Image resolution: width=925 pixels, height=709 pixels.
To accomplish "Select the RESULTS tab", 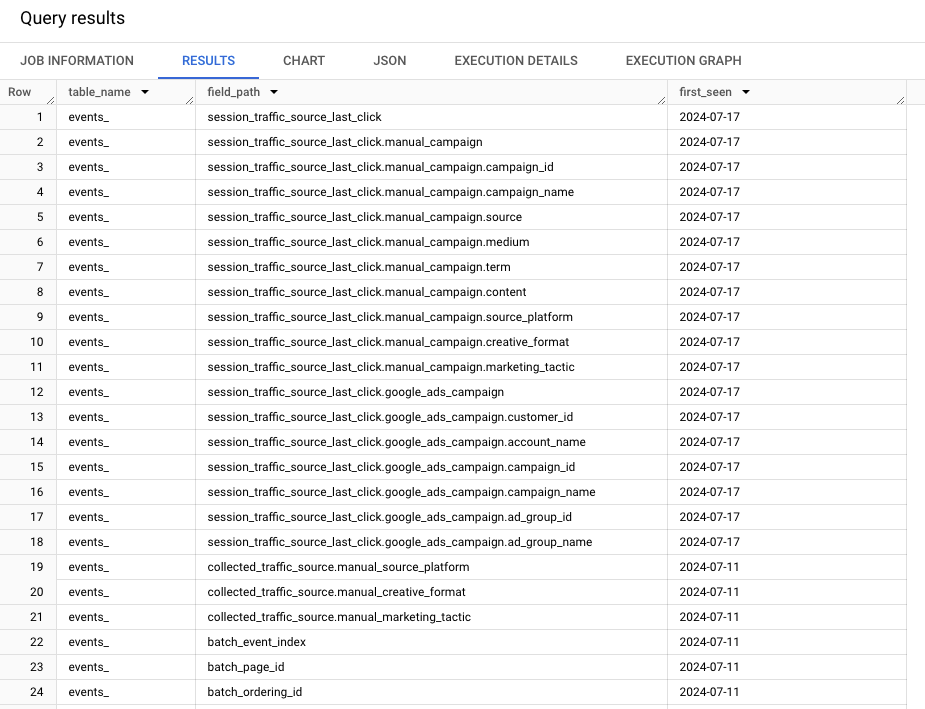I will [x=208, y=60].
